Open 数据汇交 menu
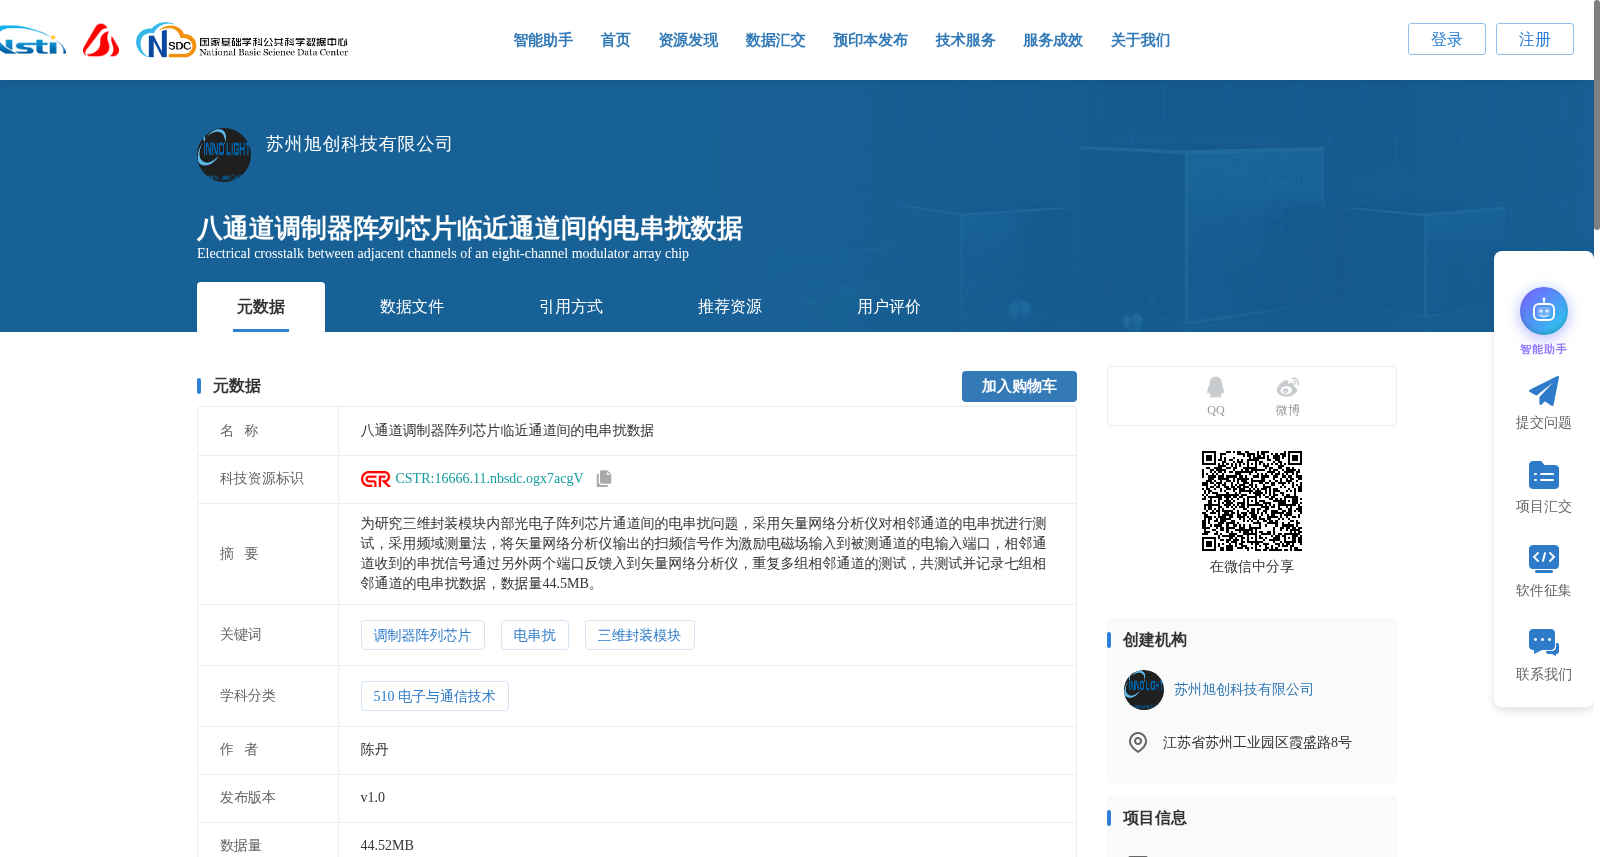Image resolution: width=1600 pixels, height=857 pixels. click(775, 40)
